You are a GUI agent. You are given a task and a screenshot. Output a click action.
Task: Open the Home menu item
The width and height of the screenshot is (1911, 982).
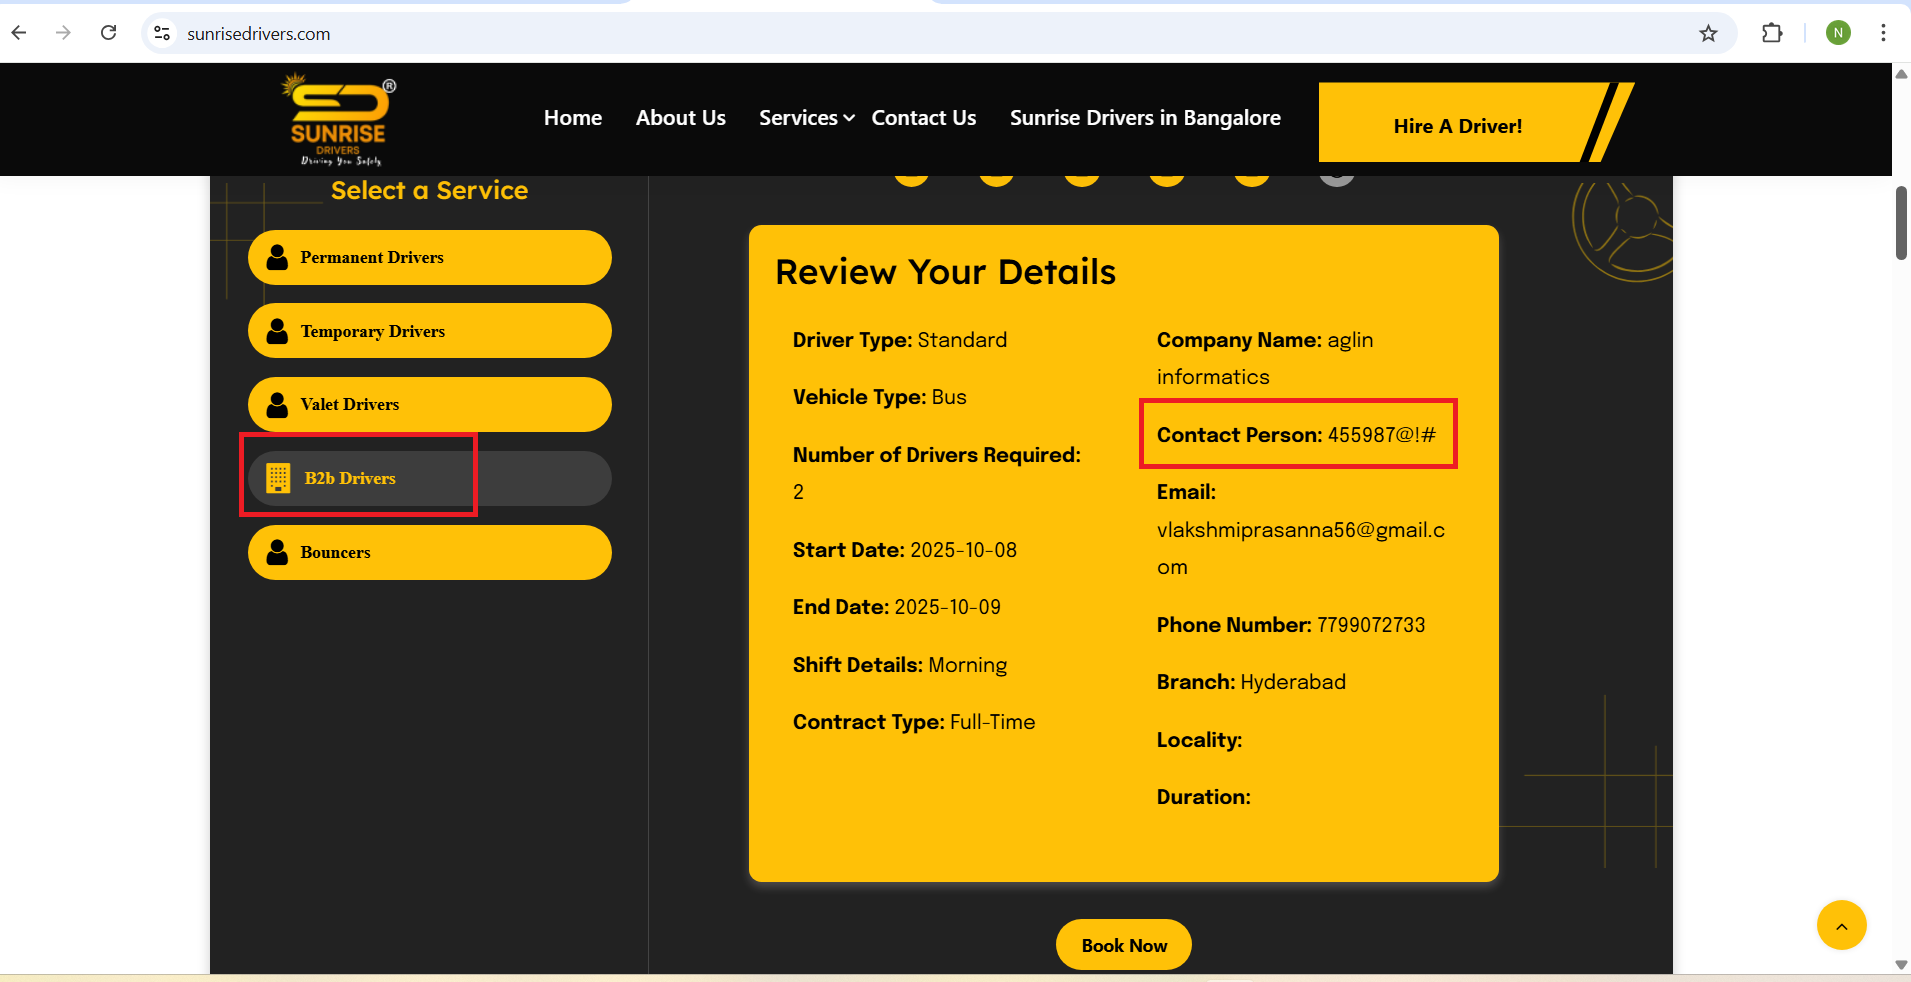[x=572, y=118]
